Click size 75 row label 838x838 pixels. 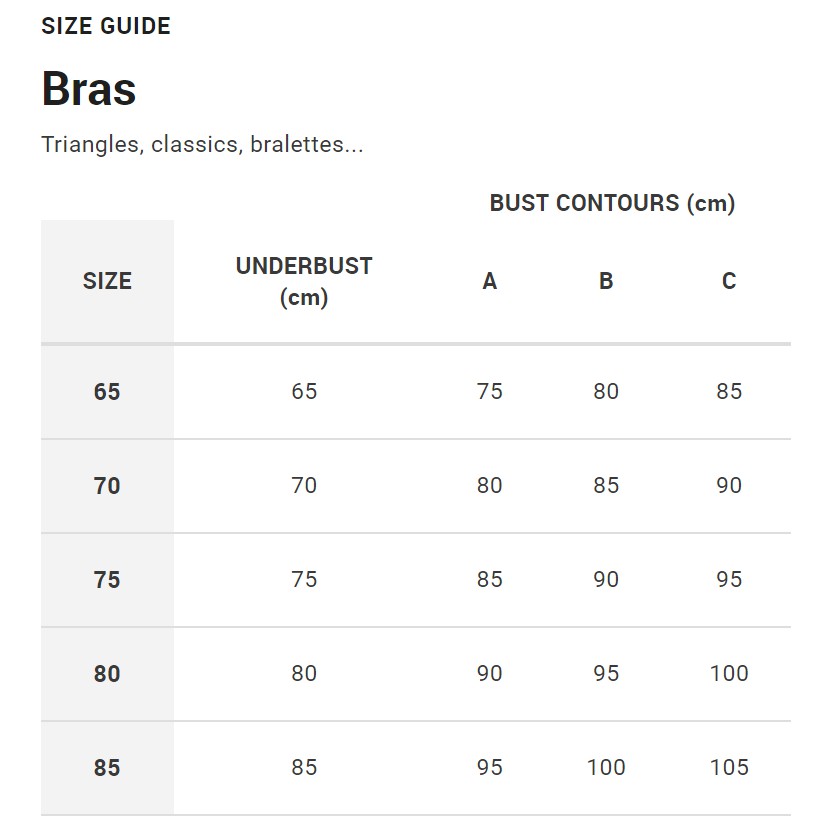[107, 580]
